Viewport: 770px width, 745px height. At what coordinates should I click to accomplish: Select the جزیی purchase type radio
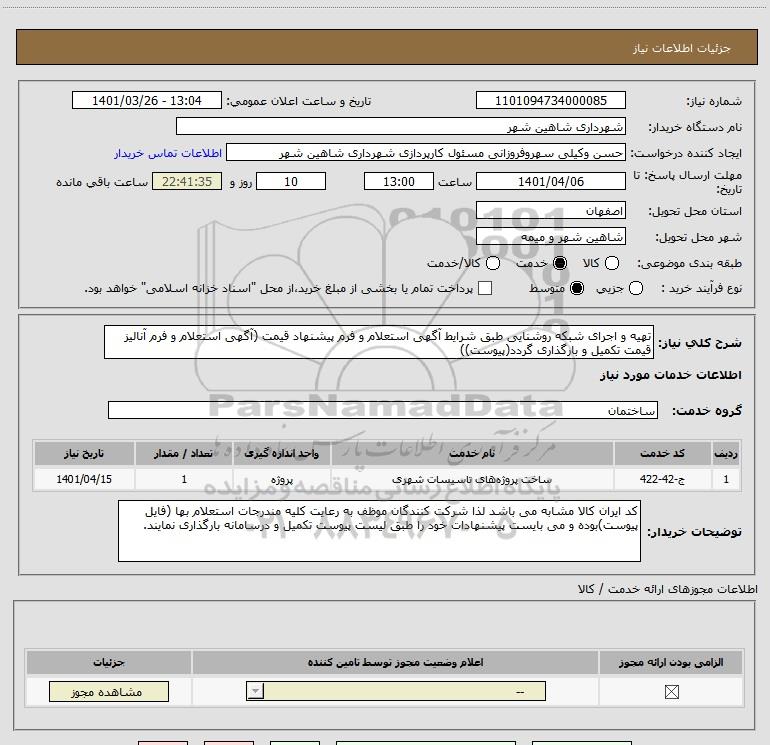635,288
